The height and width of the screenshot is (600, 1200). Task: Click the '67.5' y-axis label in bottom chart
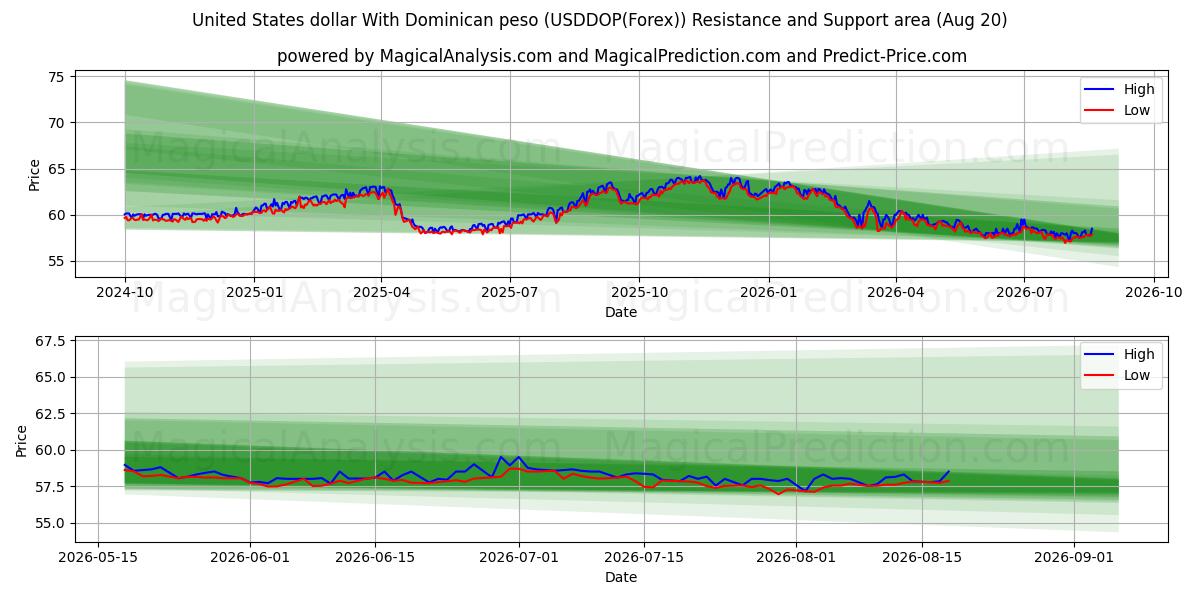[51, 341]
